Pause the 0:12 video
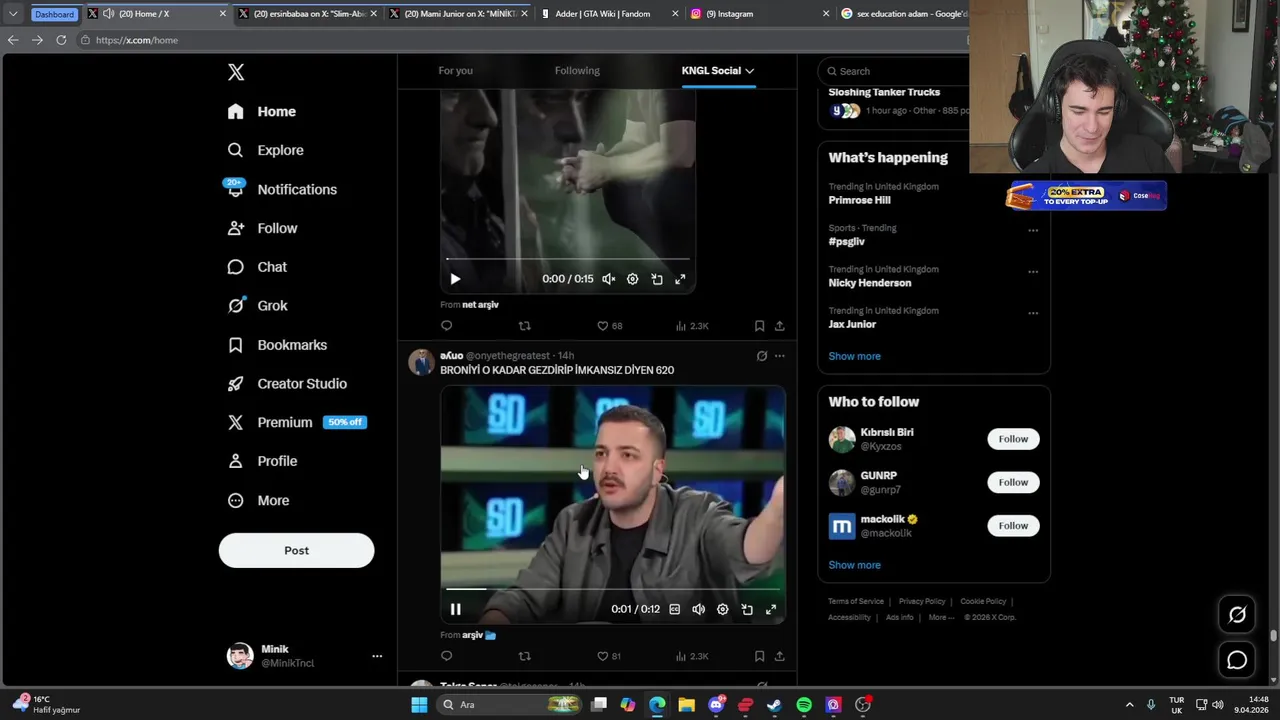The image size is (1280, 720). pyautogui.click(x=455, y=609)
